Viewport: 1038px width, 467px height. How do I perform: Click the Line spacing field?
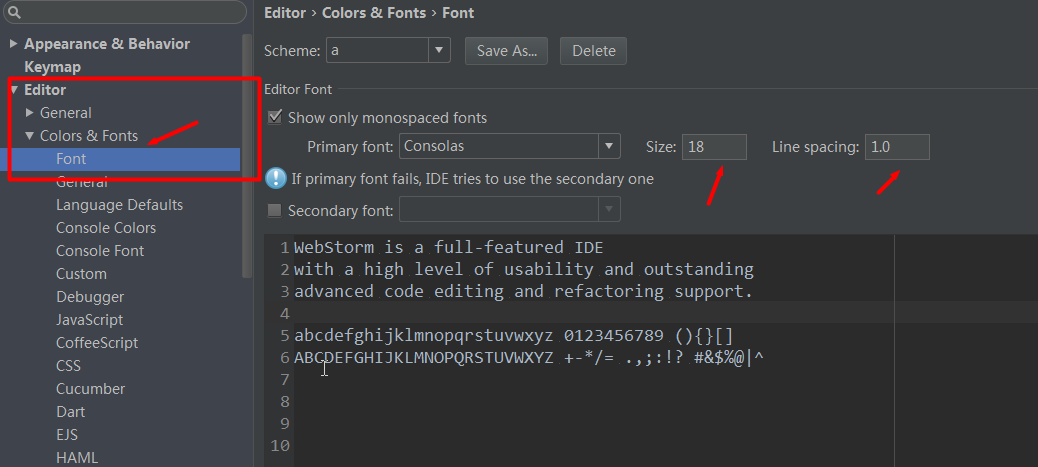coord(897,146)
